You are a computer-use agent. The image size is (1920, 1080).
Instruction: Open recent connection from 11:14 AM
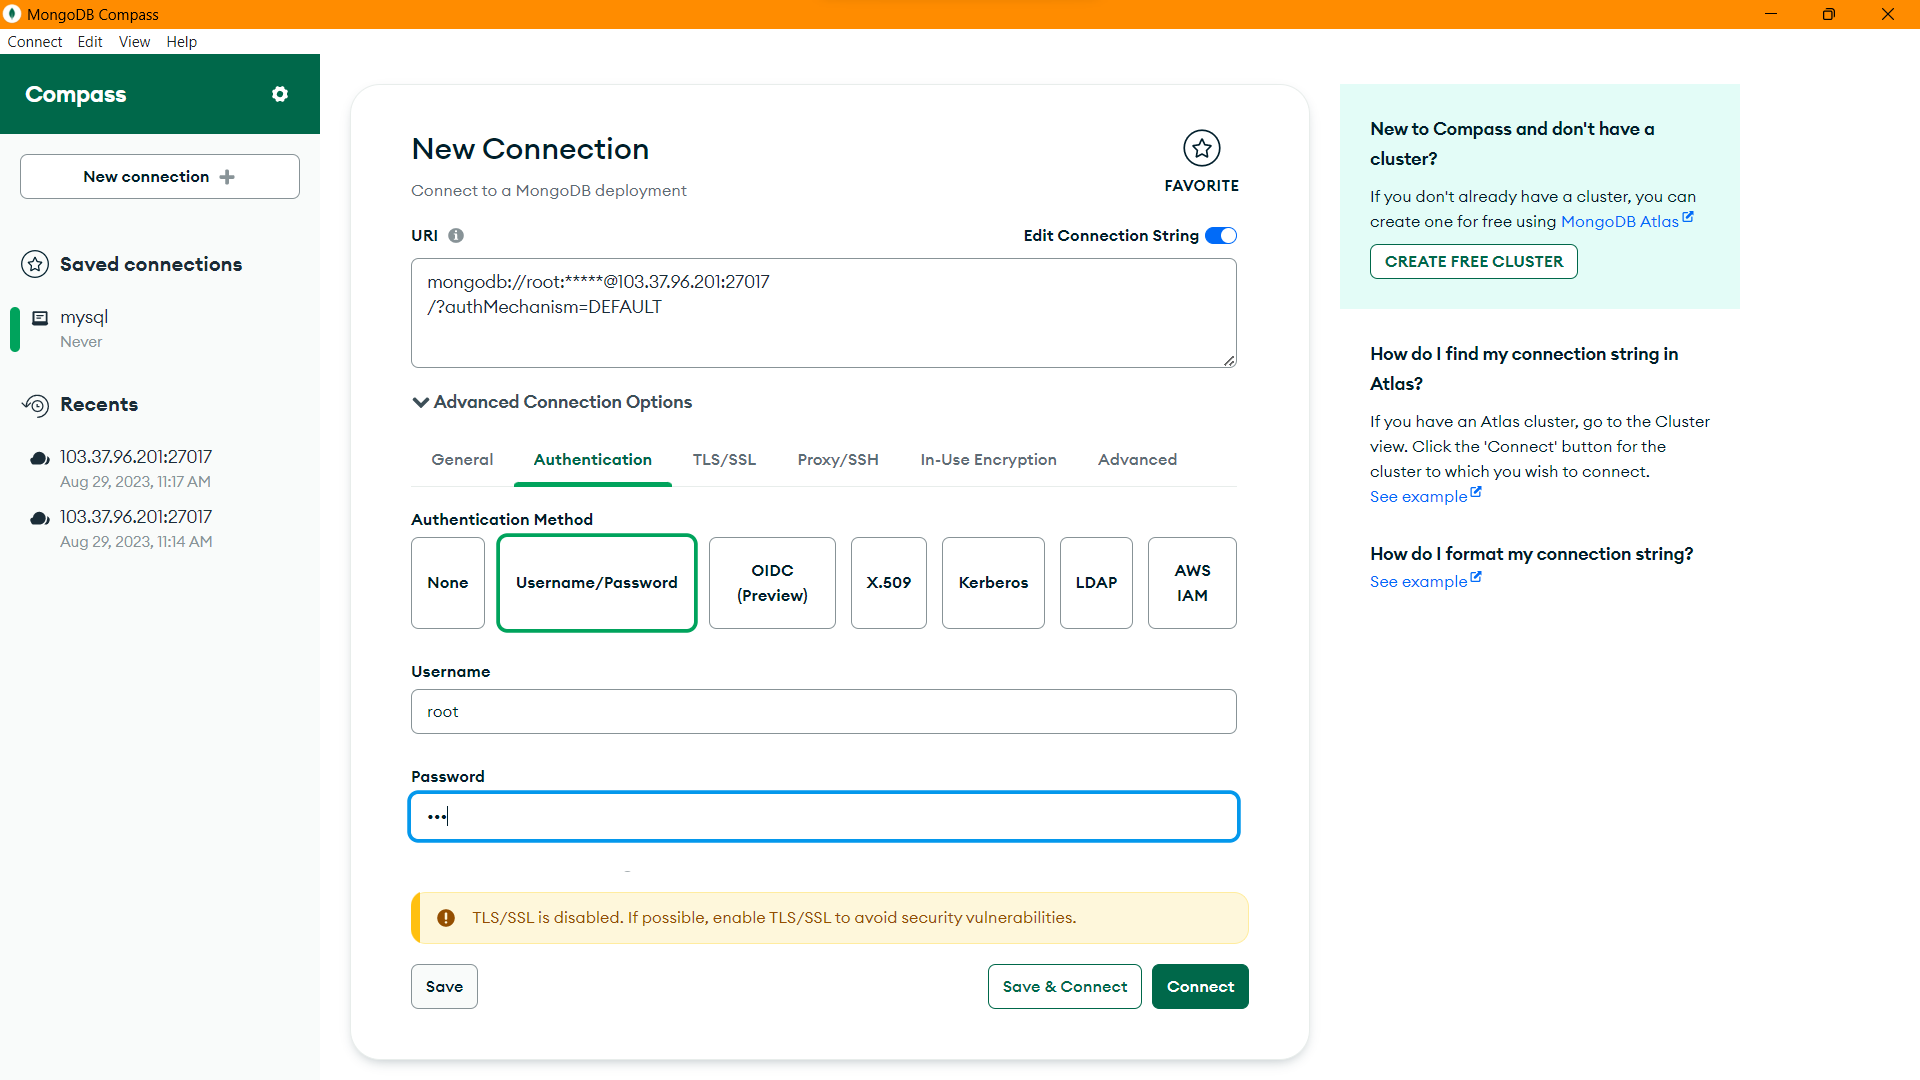(x=160, y=529)
